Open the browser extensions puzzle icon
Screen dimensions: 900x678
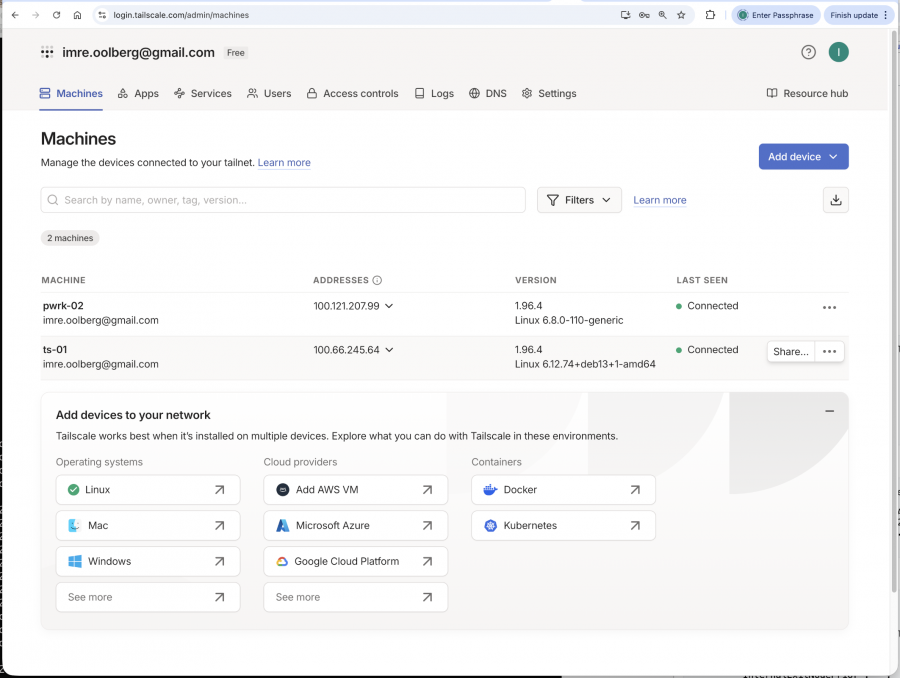tap(710, 15)
